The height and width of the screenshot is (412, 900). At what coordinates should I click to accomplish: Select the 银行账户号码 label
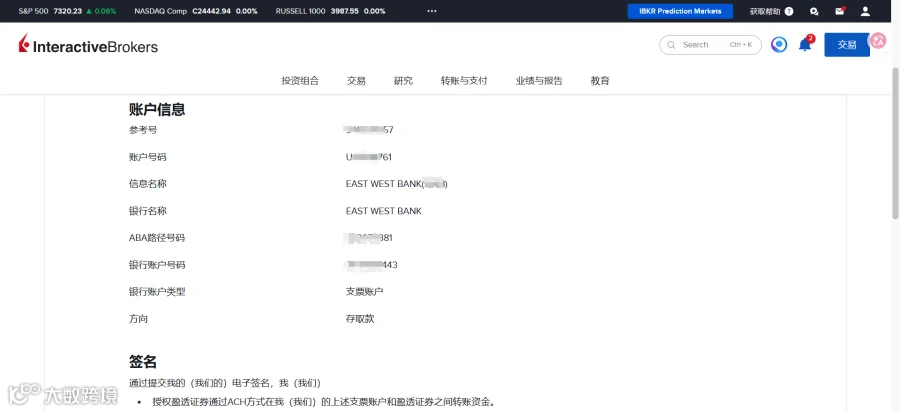157,265
